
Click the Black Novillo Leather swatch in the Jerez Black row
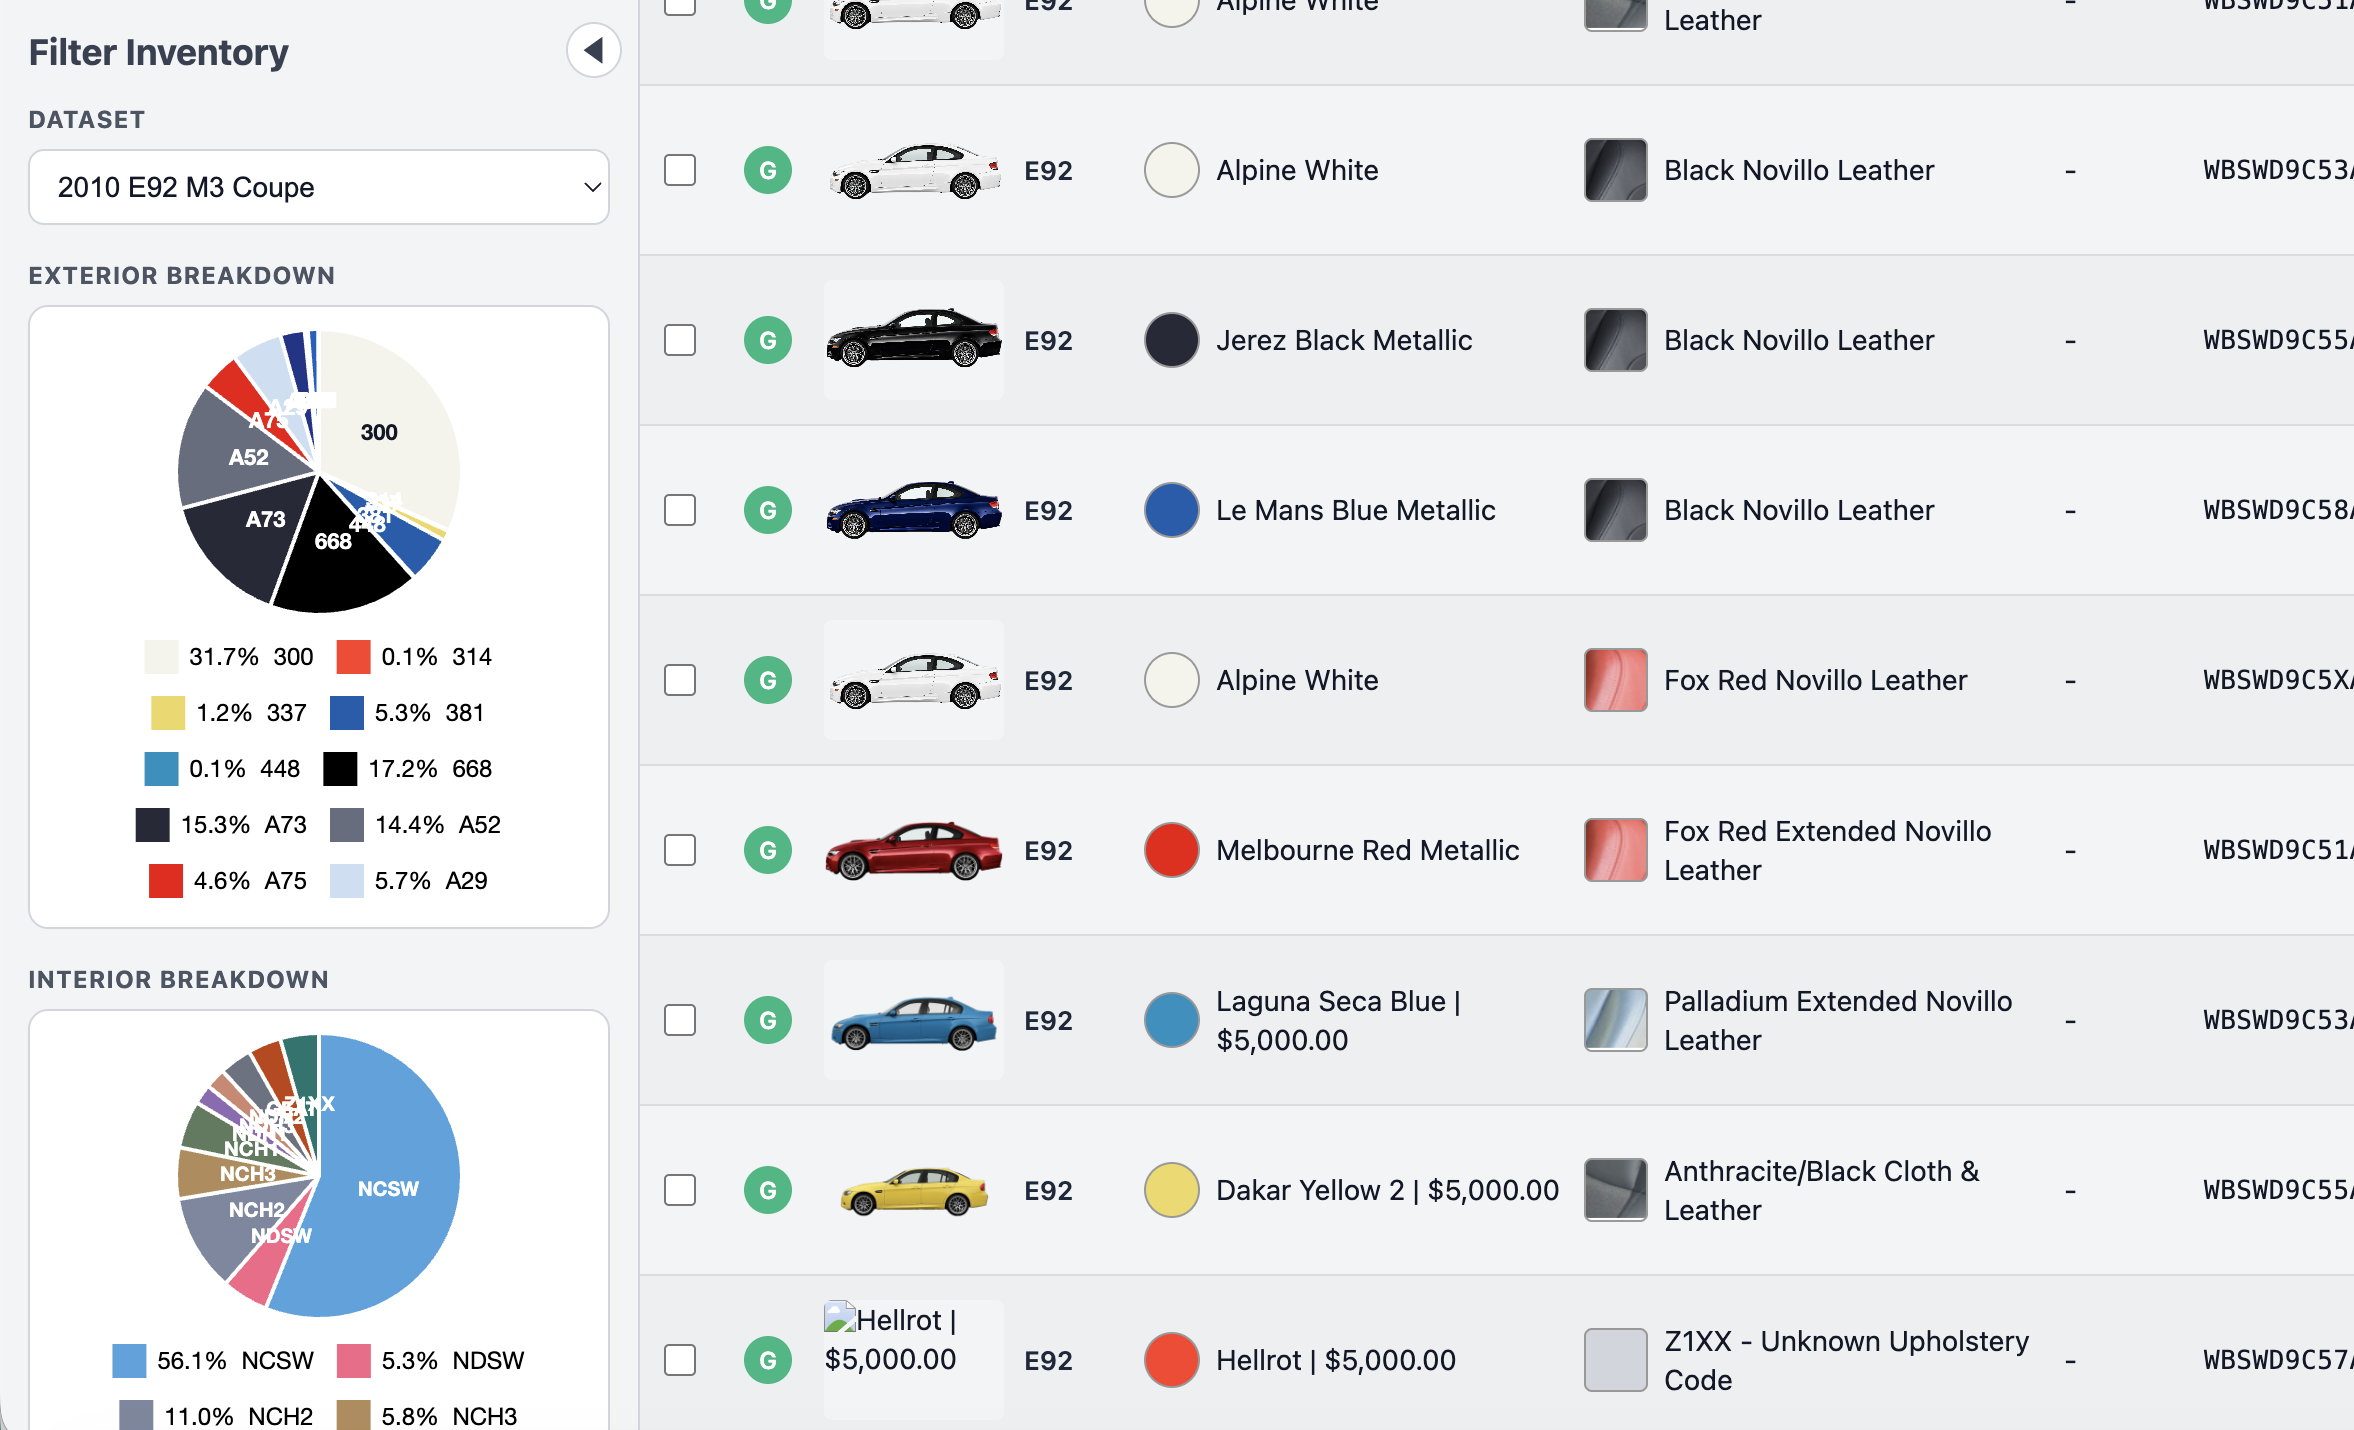pos(1616,340)
